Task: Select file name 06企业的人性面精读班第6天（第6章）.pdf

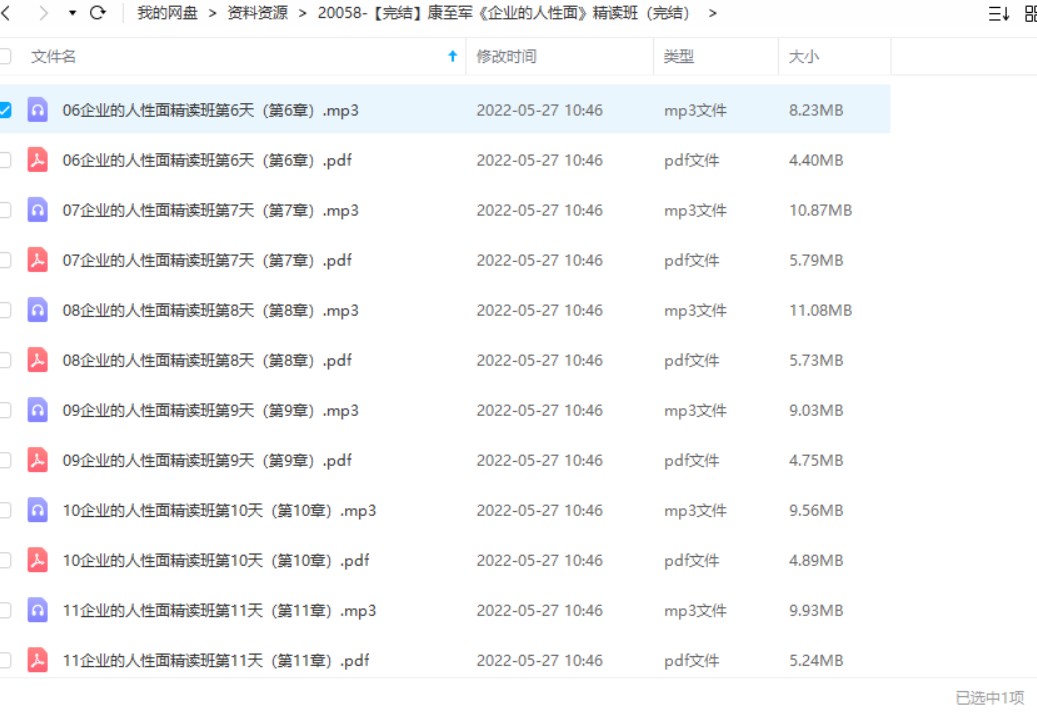Action: click(x=207, y=160)
